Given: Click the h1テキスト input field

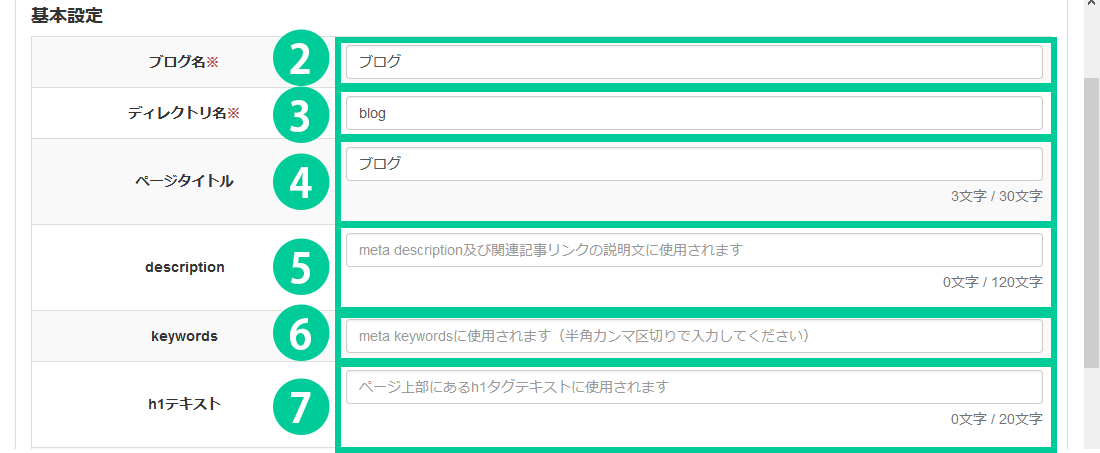Looking at the screenshot, I should click(694, 387).
